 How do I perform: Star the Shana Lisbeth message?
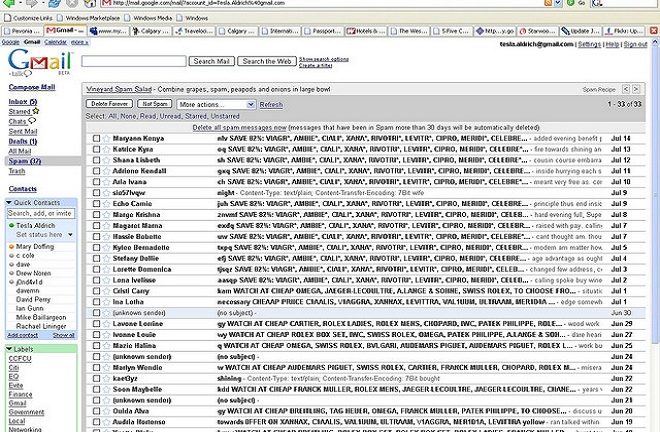pos(106,160)
